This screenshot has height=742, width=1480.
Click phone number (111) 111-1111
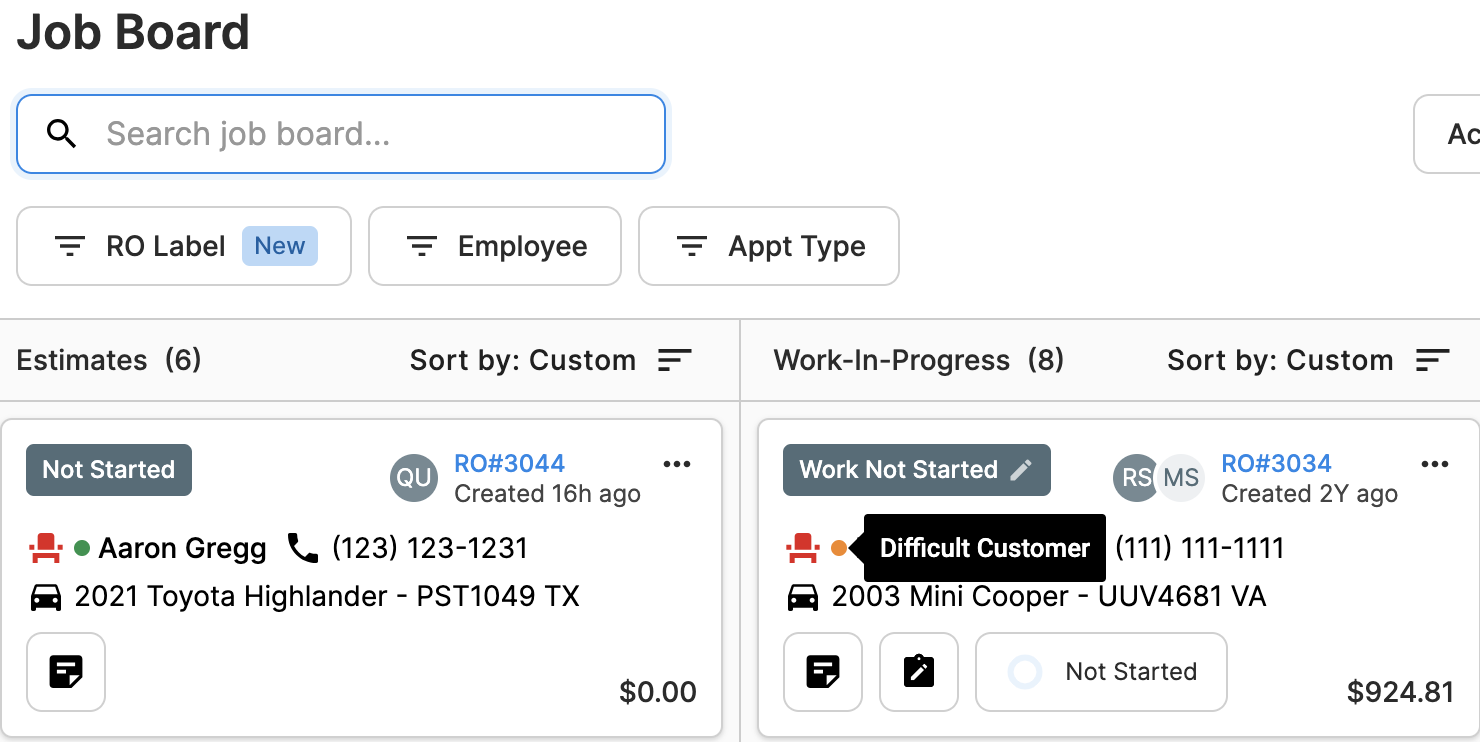click(1200, 548)
